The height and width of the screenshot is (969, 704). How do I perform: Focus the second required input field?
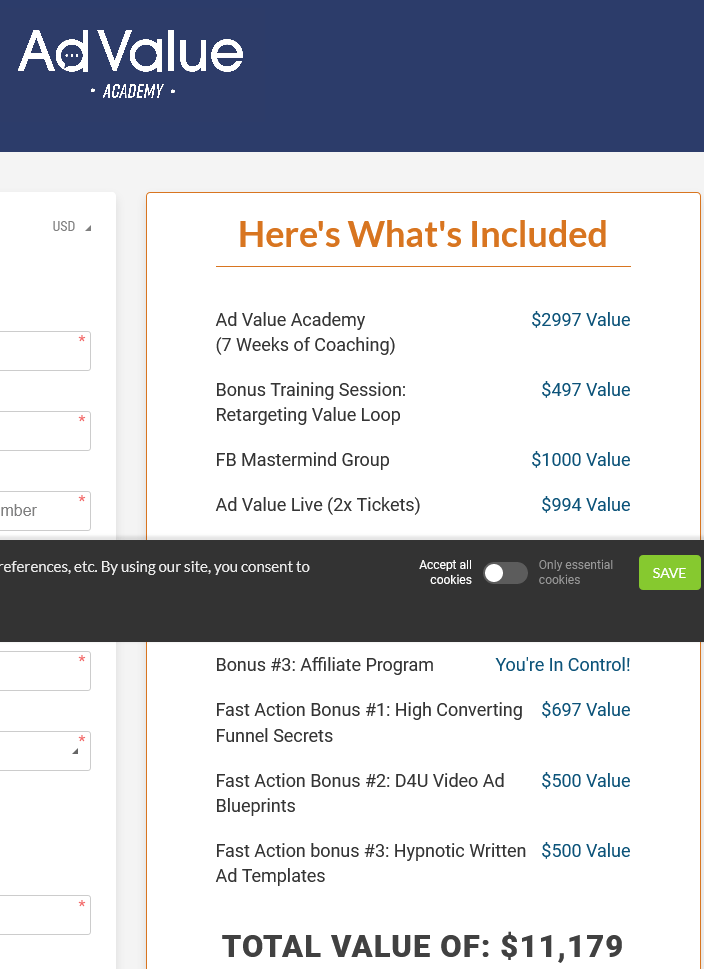(x=45, y=431)
